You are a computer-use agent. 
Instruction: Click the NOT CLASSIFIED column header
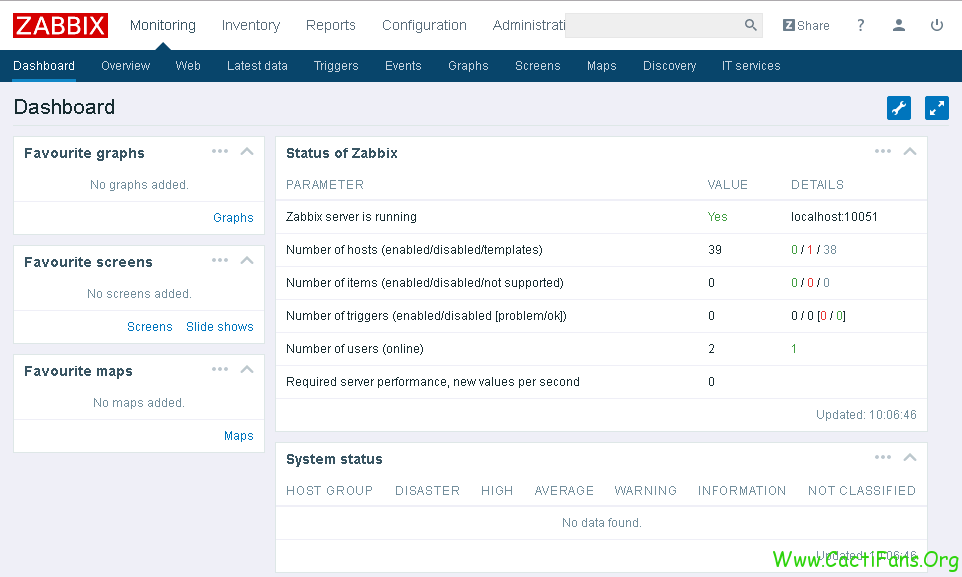tap(862, 490)
